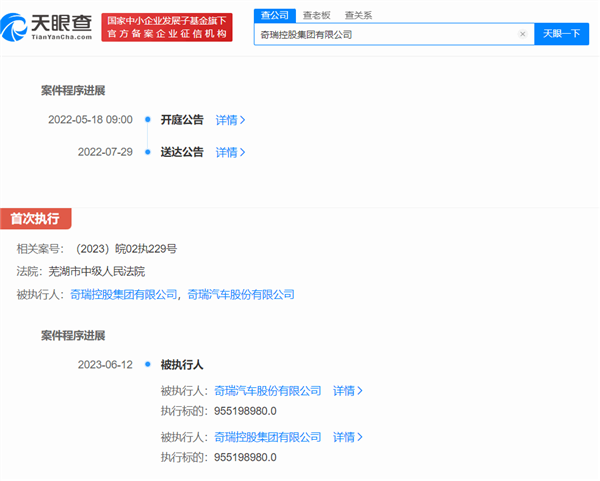This screenshot has width=600, height=481.
Task: Clear the search box with the X icon
Action: 522,34
